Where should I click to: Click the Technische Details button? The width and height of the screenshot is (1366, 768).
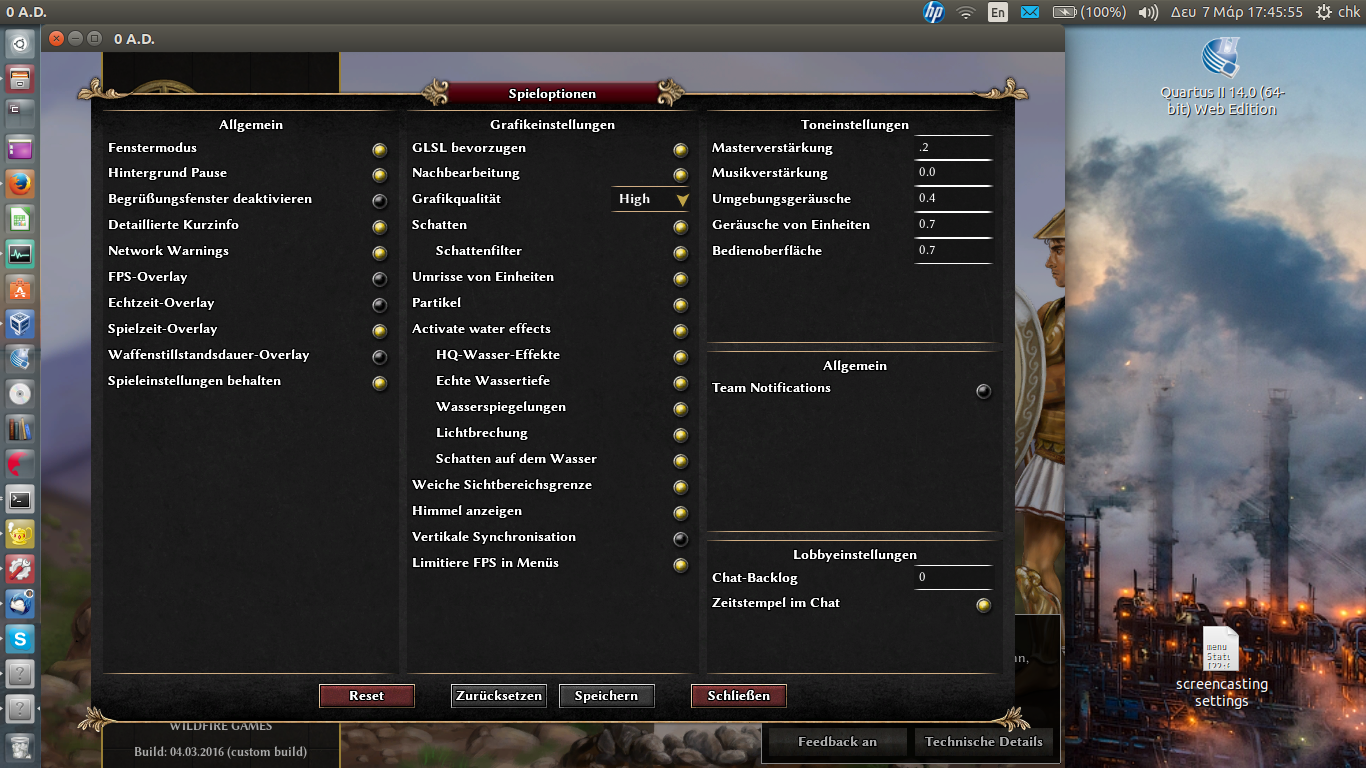tap(984, 742)
